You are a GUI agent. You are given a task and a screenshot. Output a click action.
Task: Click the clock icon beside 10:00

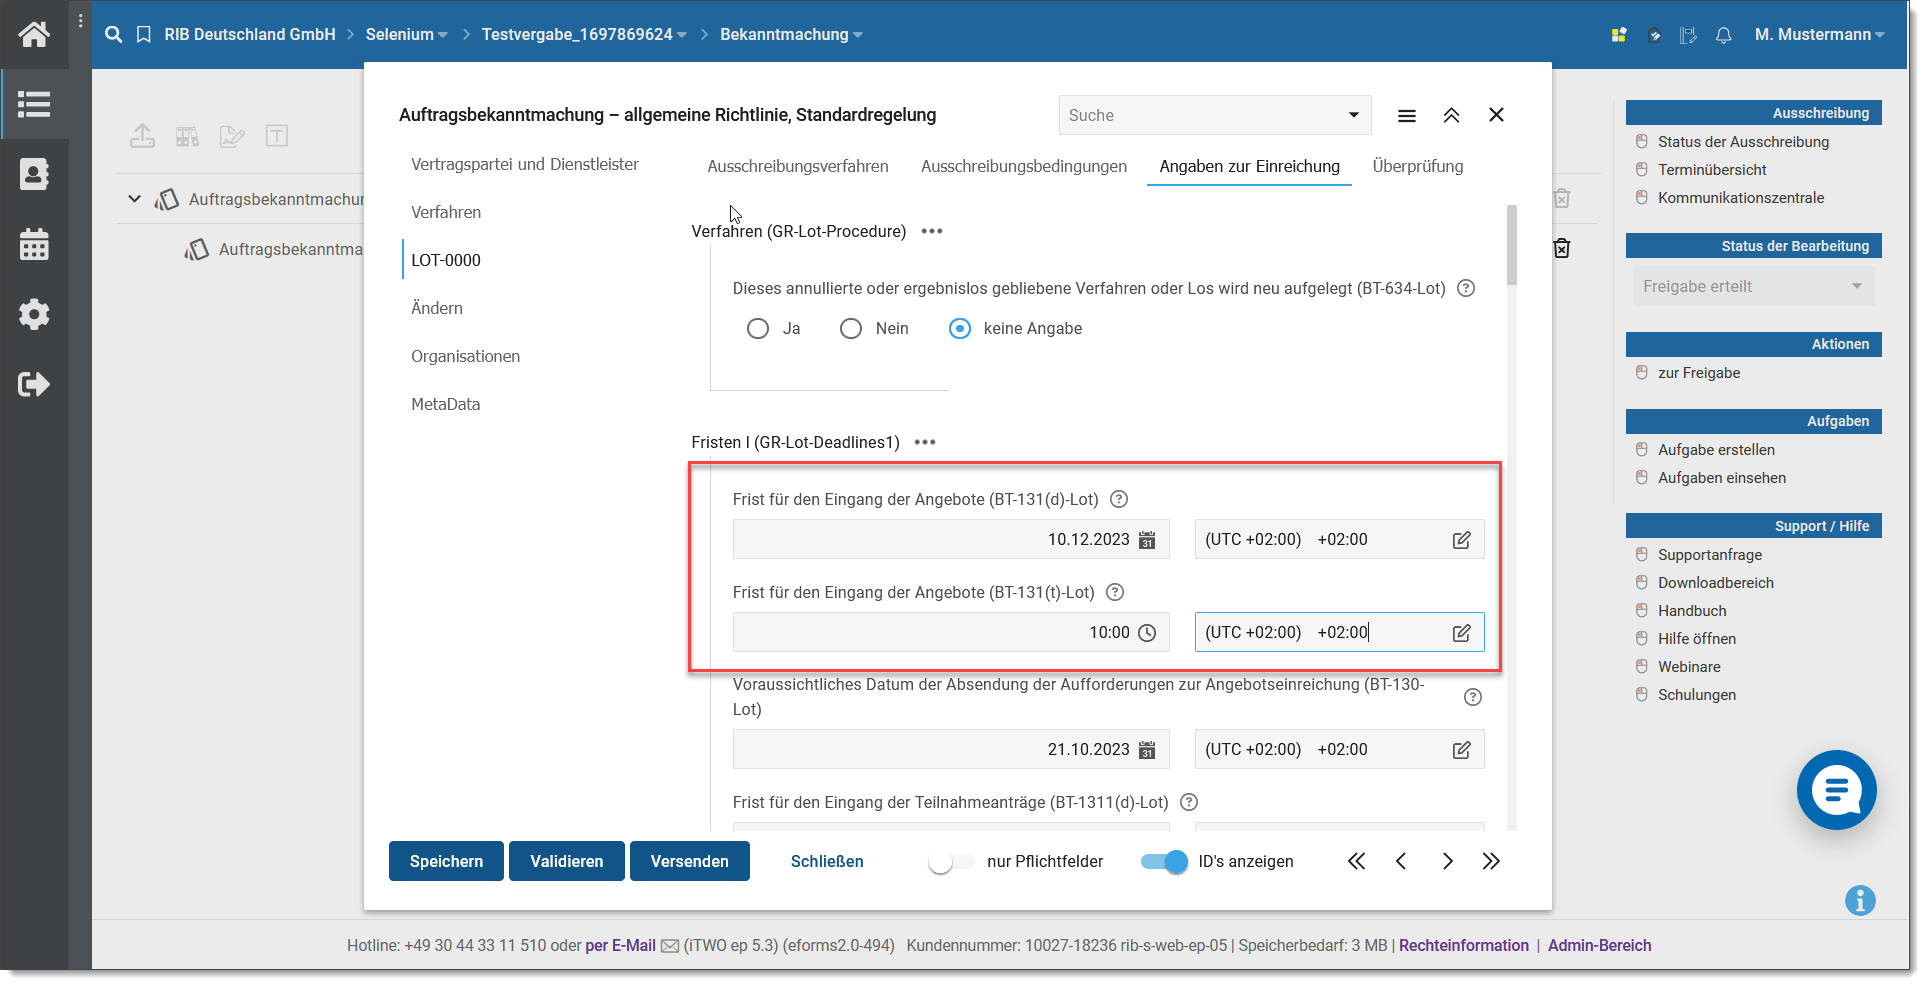(x=1147, y=633)
